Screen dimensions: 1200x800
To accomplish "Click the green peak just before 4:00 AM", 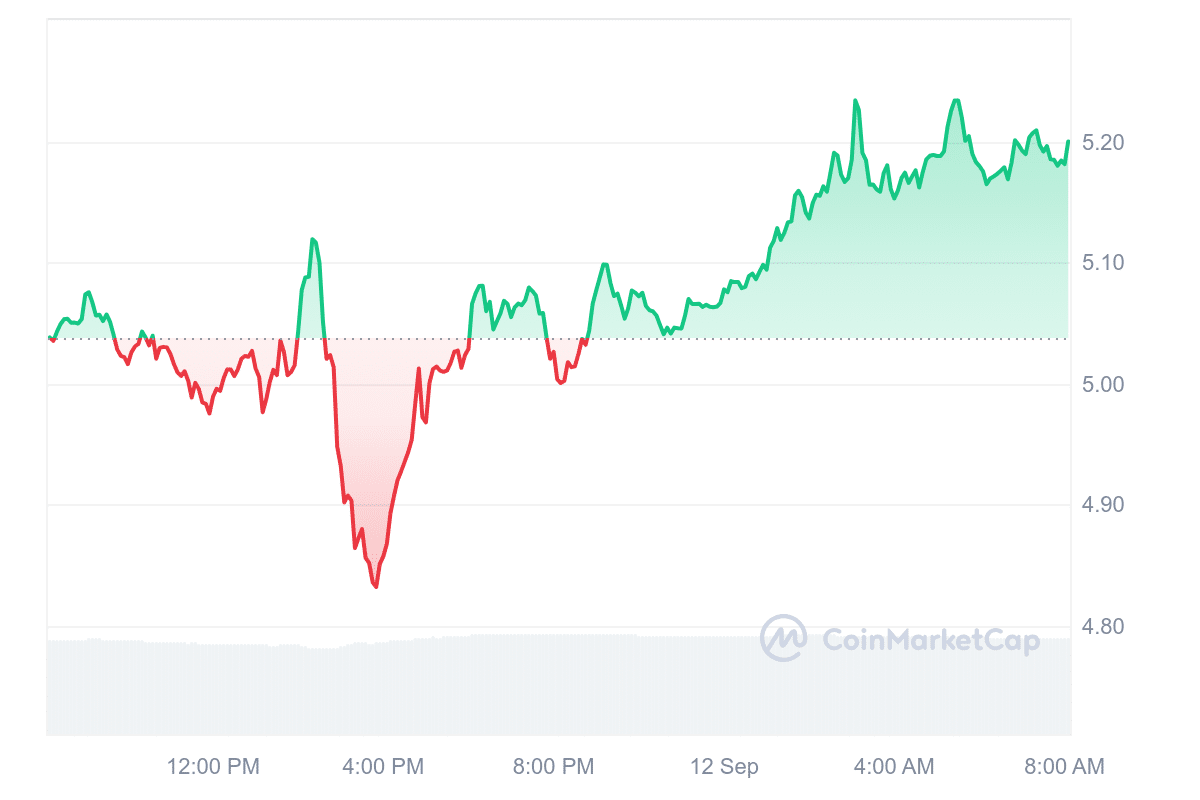I will [856, 101].
